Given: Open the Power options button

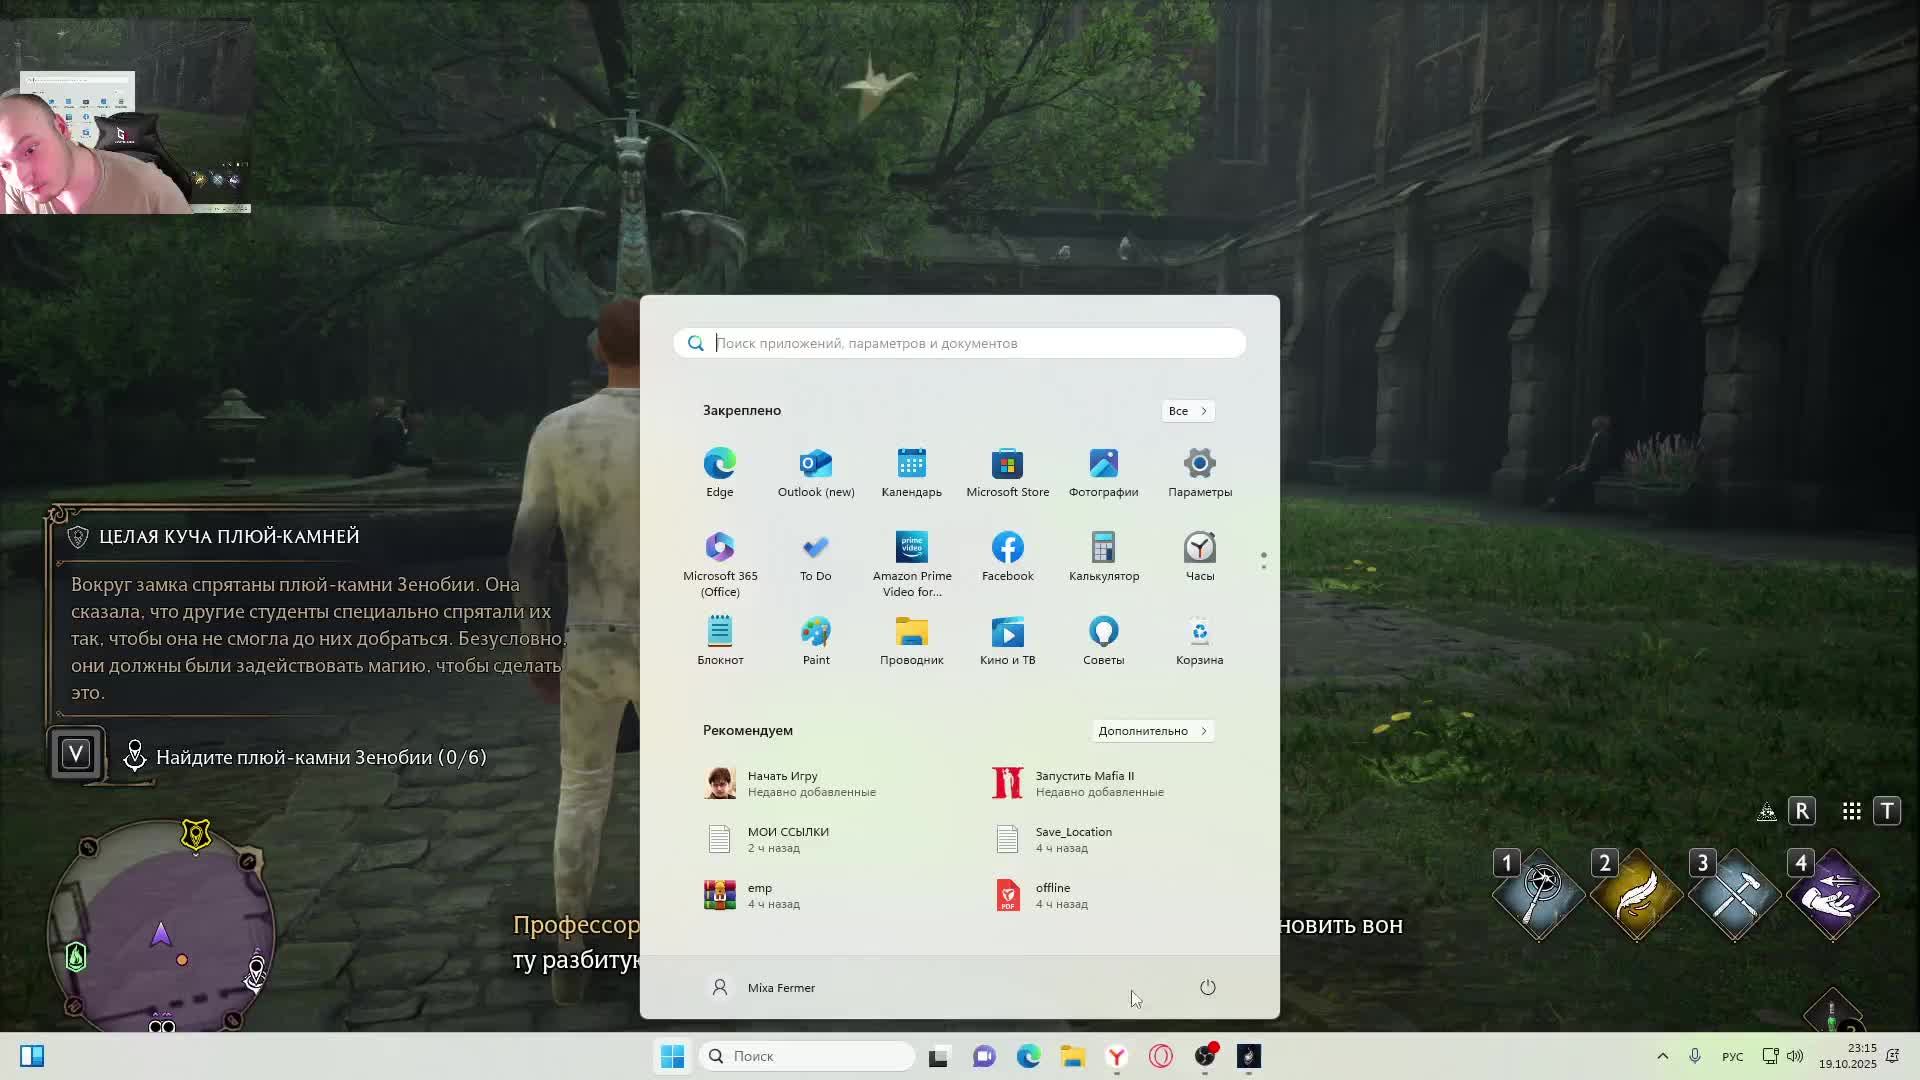Looking at the screenshot, I should [1207, 988].
